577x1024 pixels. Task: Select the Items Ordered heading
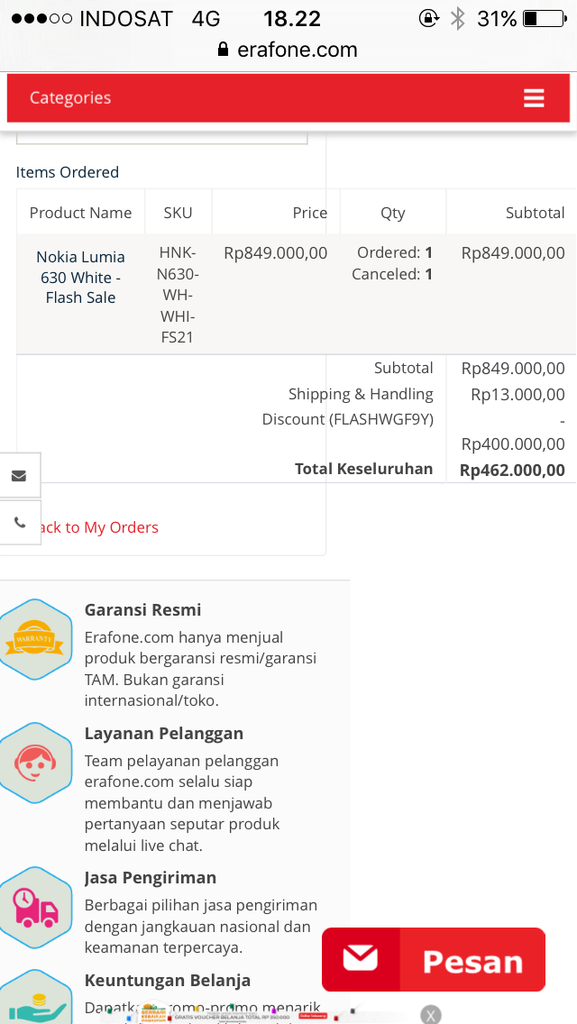pos(67,172)
